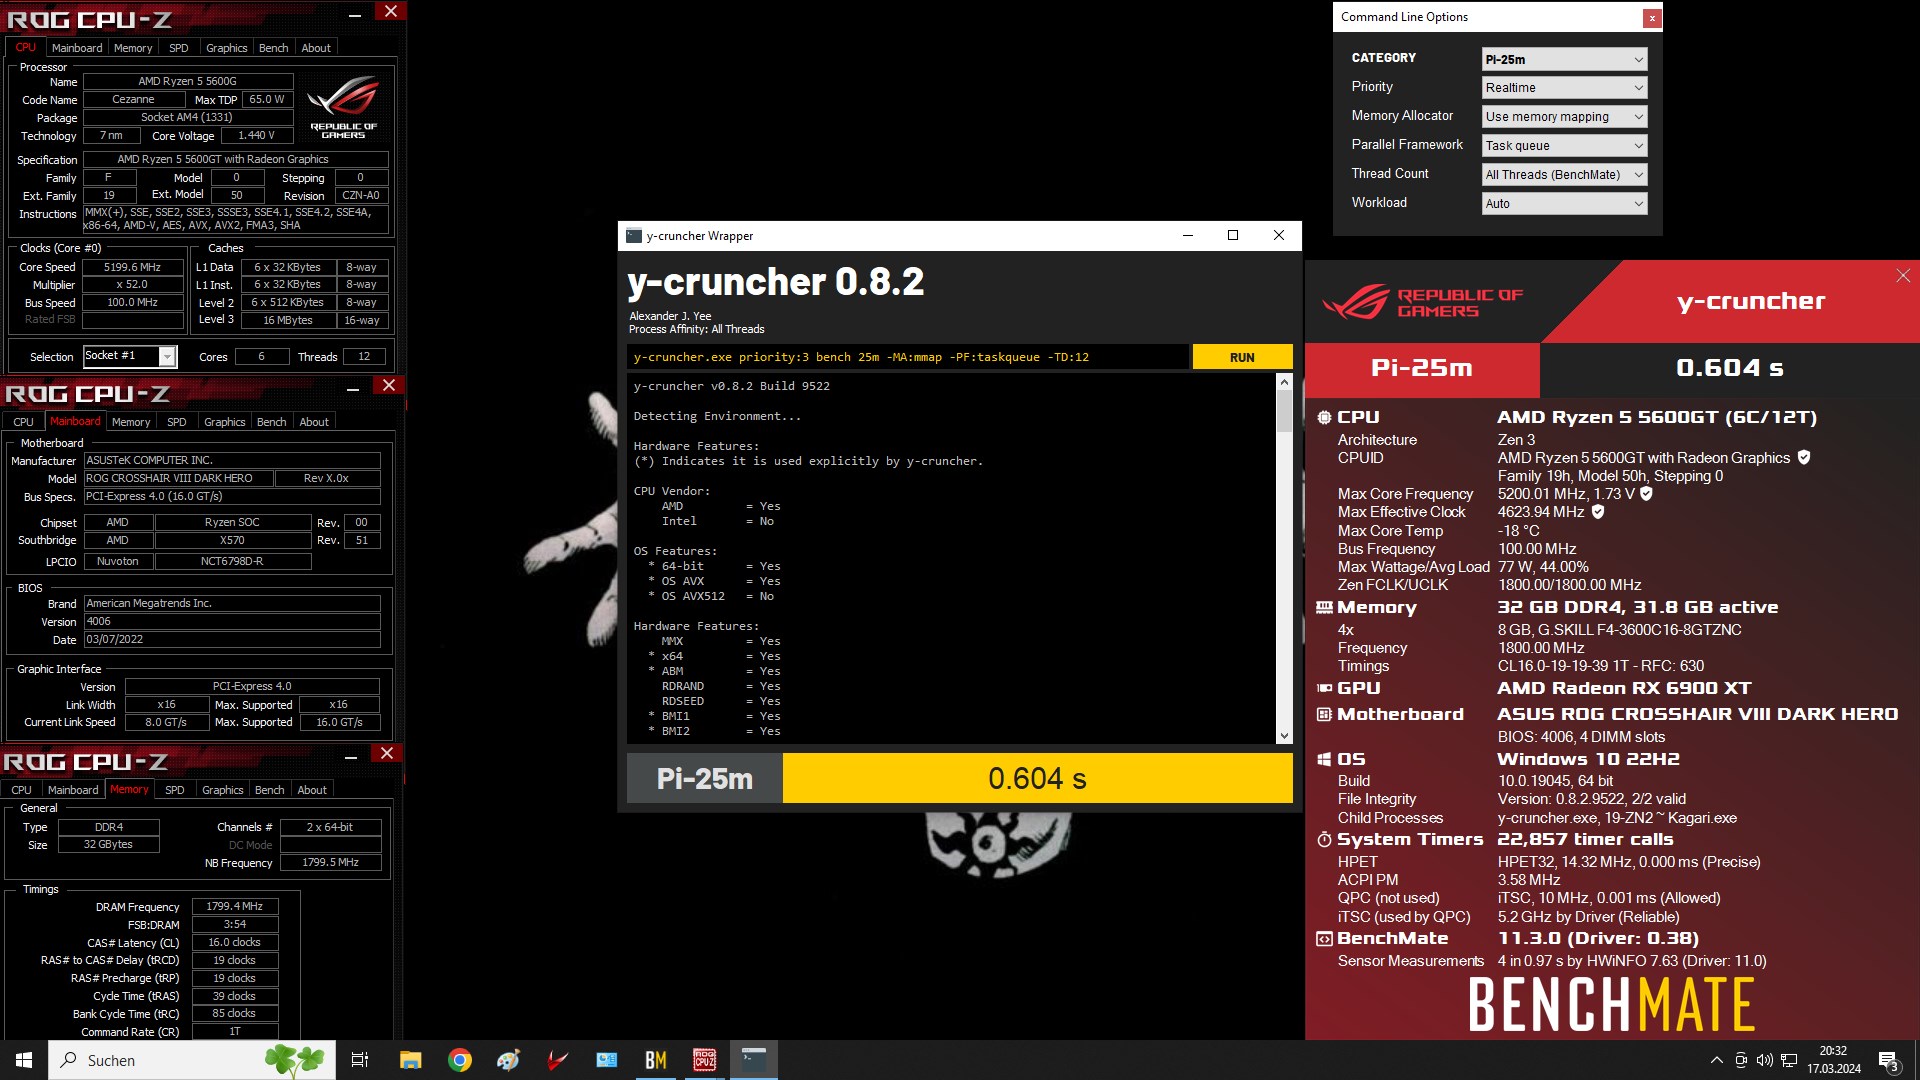Viewport: 1920px width, 1080px height.
Task: Click the System Timers stopwatch icon
Action: point(1324,840)
